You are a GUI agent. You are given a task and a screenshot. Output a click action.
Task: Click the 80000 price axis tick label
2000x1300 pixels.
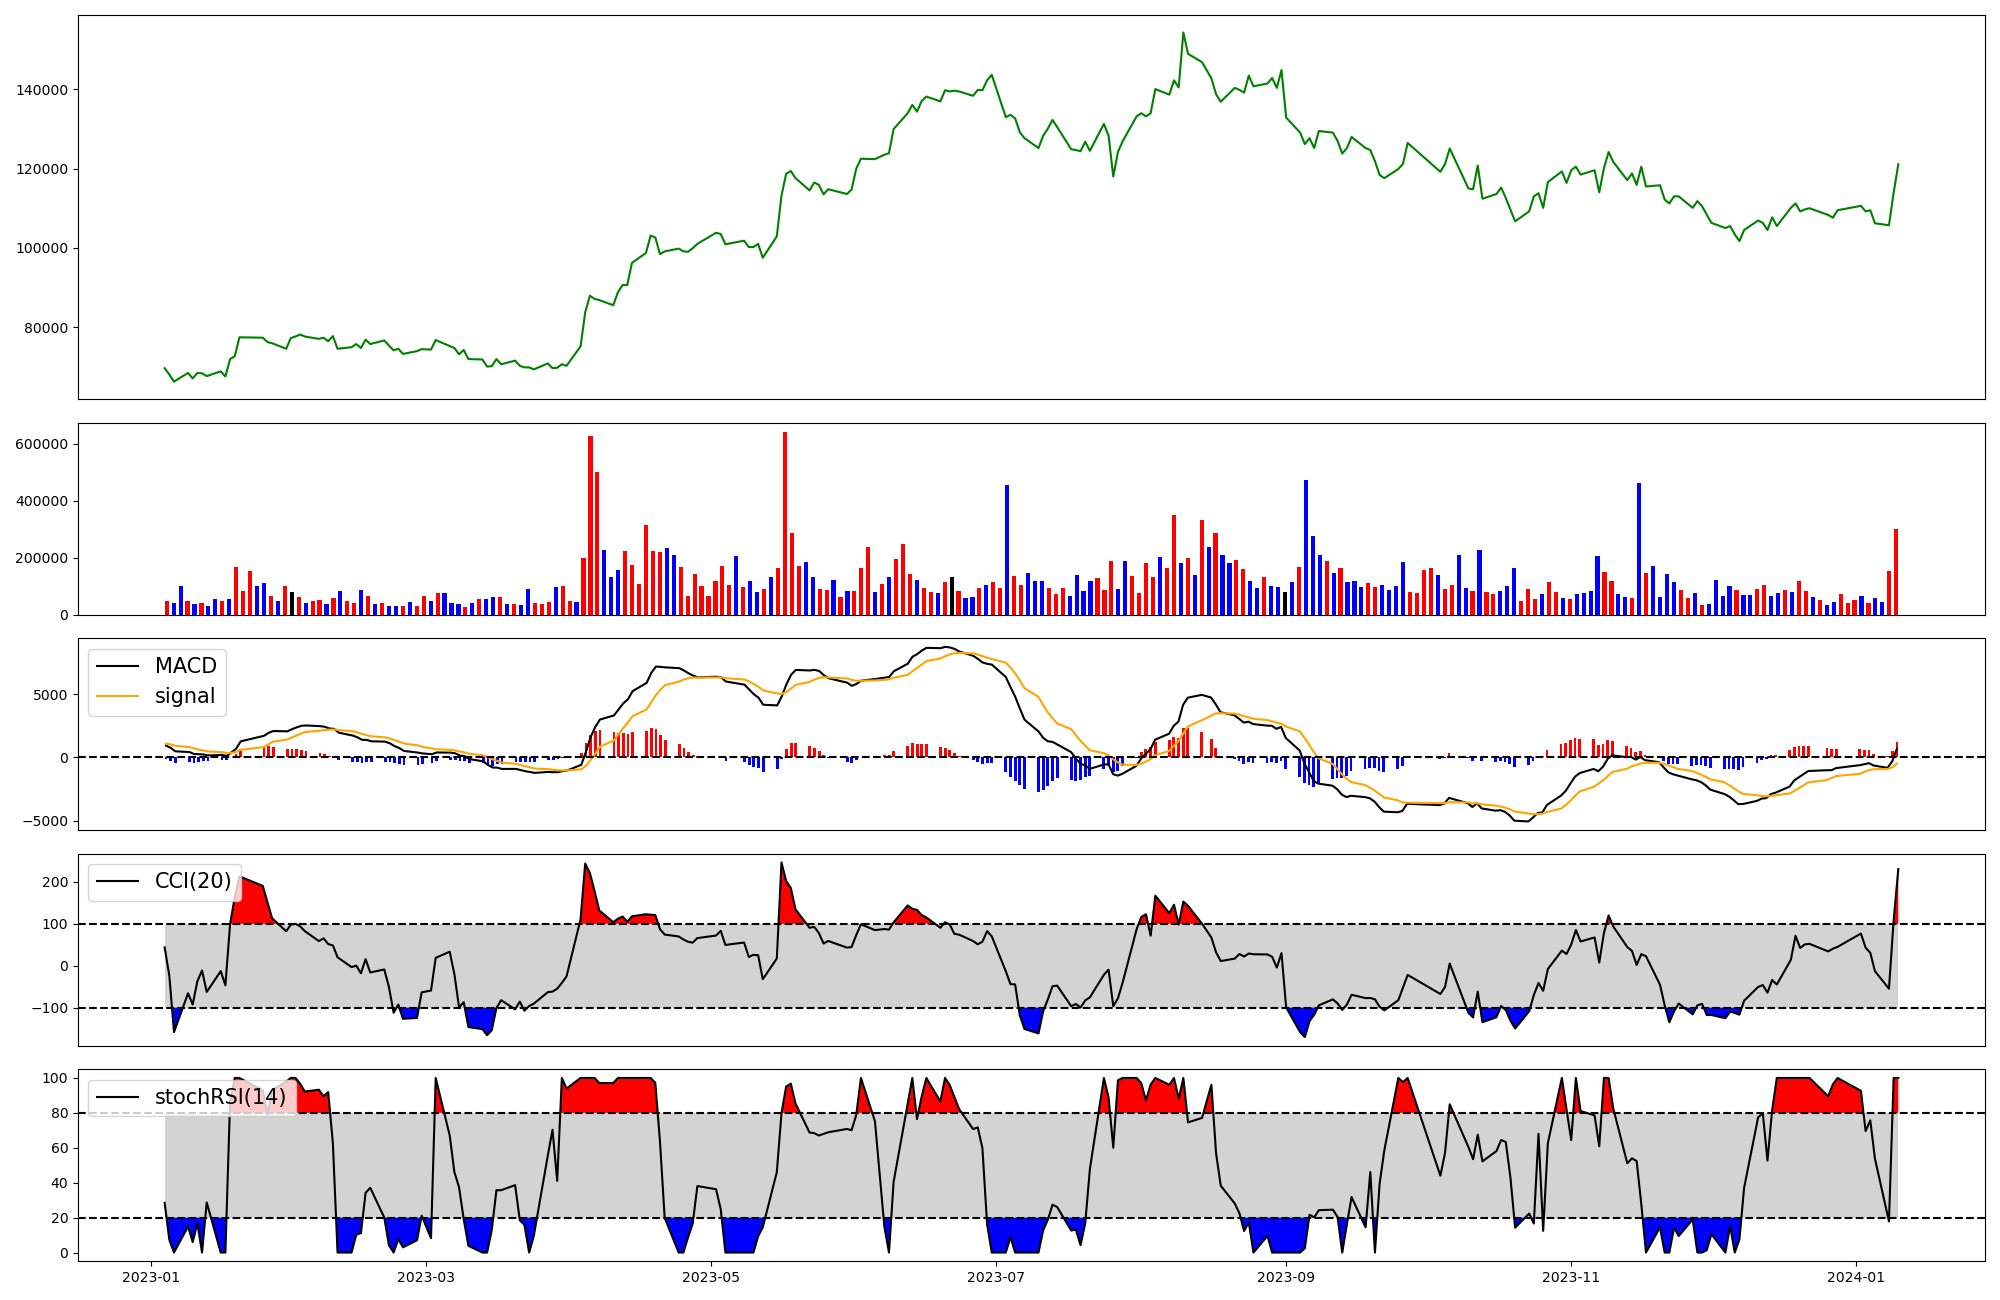(45, 328)
